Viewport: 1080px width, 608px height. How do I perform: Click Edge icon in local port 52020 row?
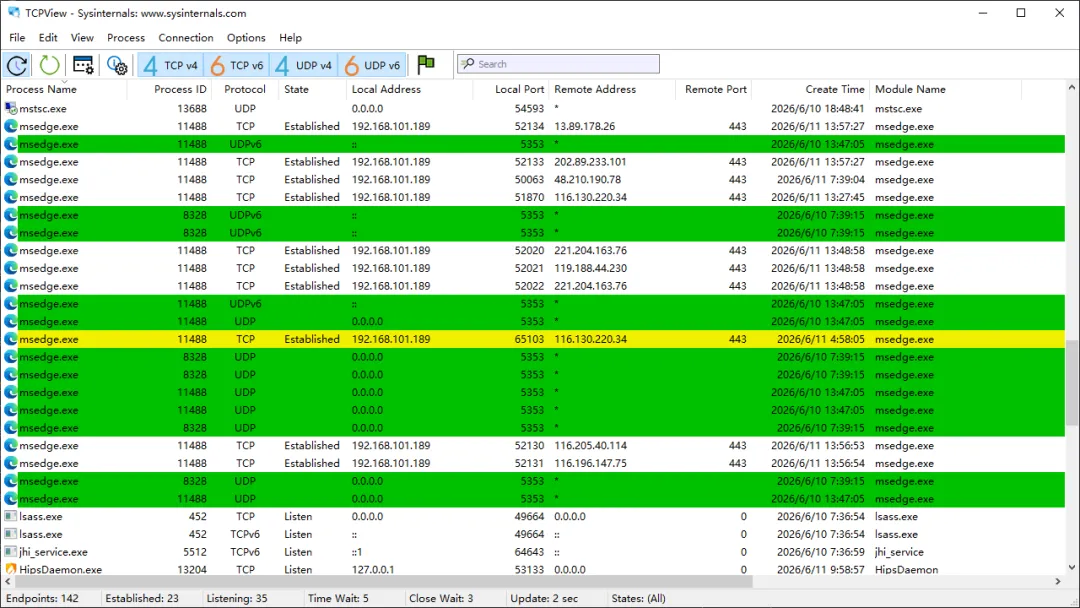point(11,251)
